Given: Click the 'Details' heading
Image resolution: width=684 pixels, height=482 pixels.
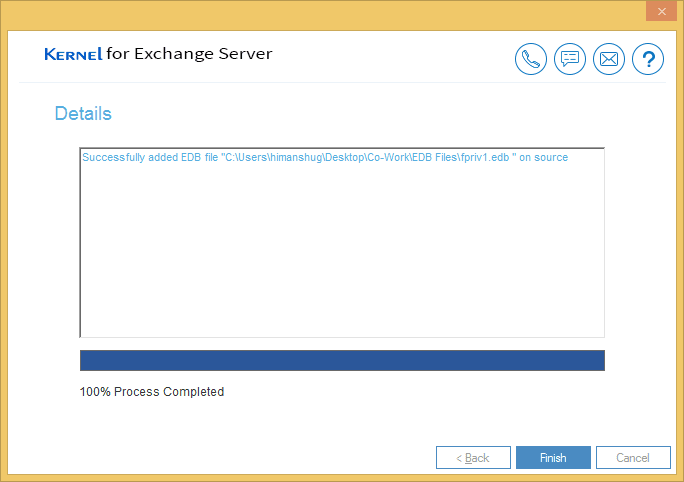Looking at the screenshot, I should tap(83, 113).
